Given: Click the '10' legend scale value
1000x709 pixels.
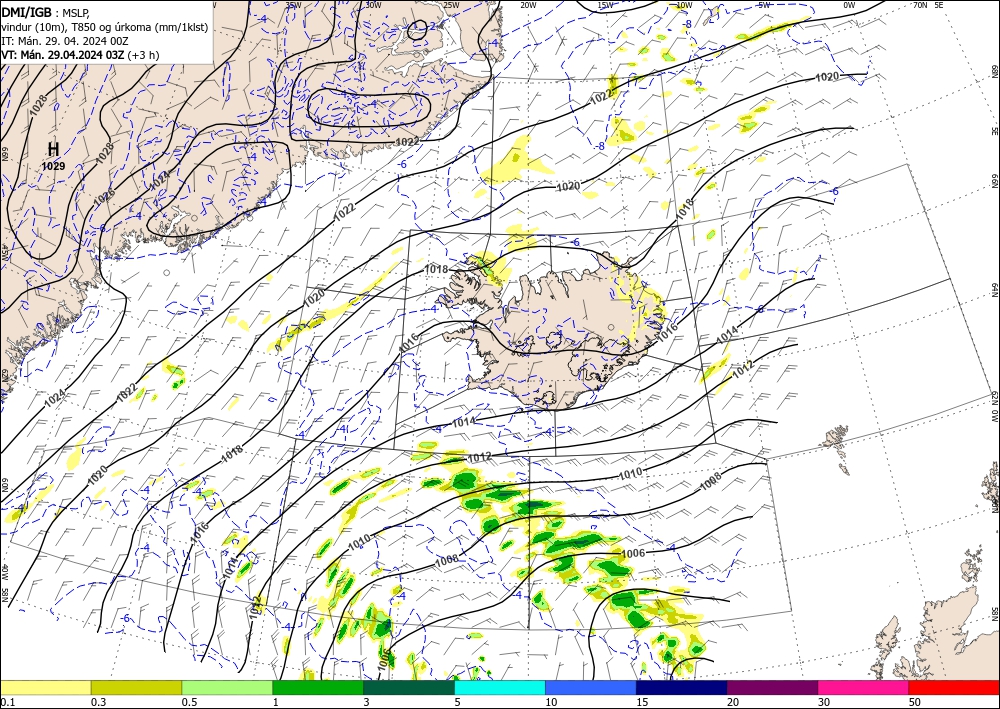Looking at the screenshot, I should pyautogui.click(x=551, y=702).
